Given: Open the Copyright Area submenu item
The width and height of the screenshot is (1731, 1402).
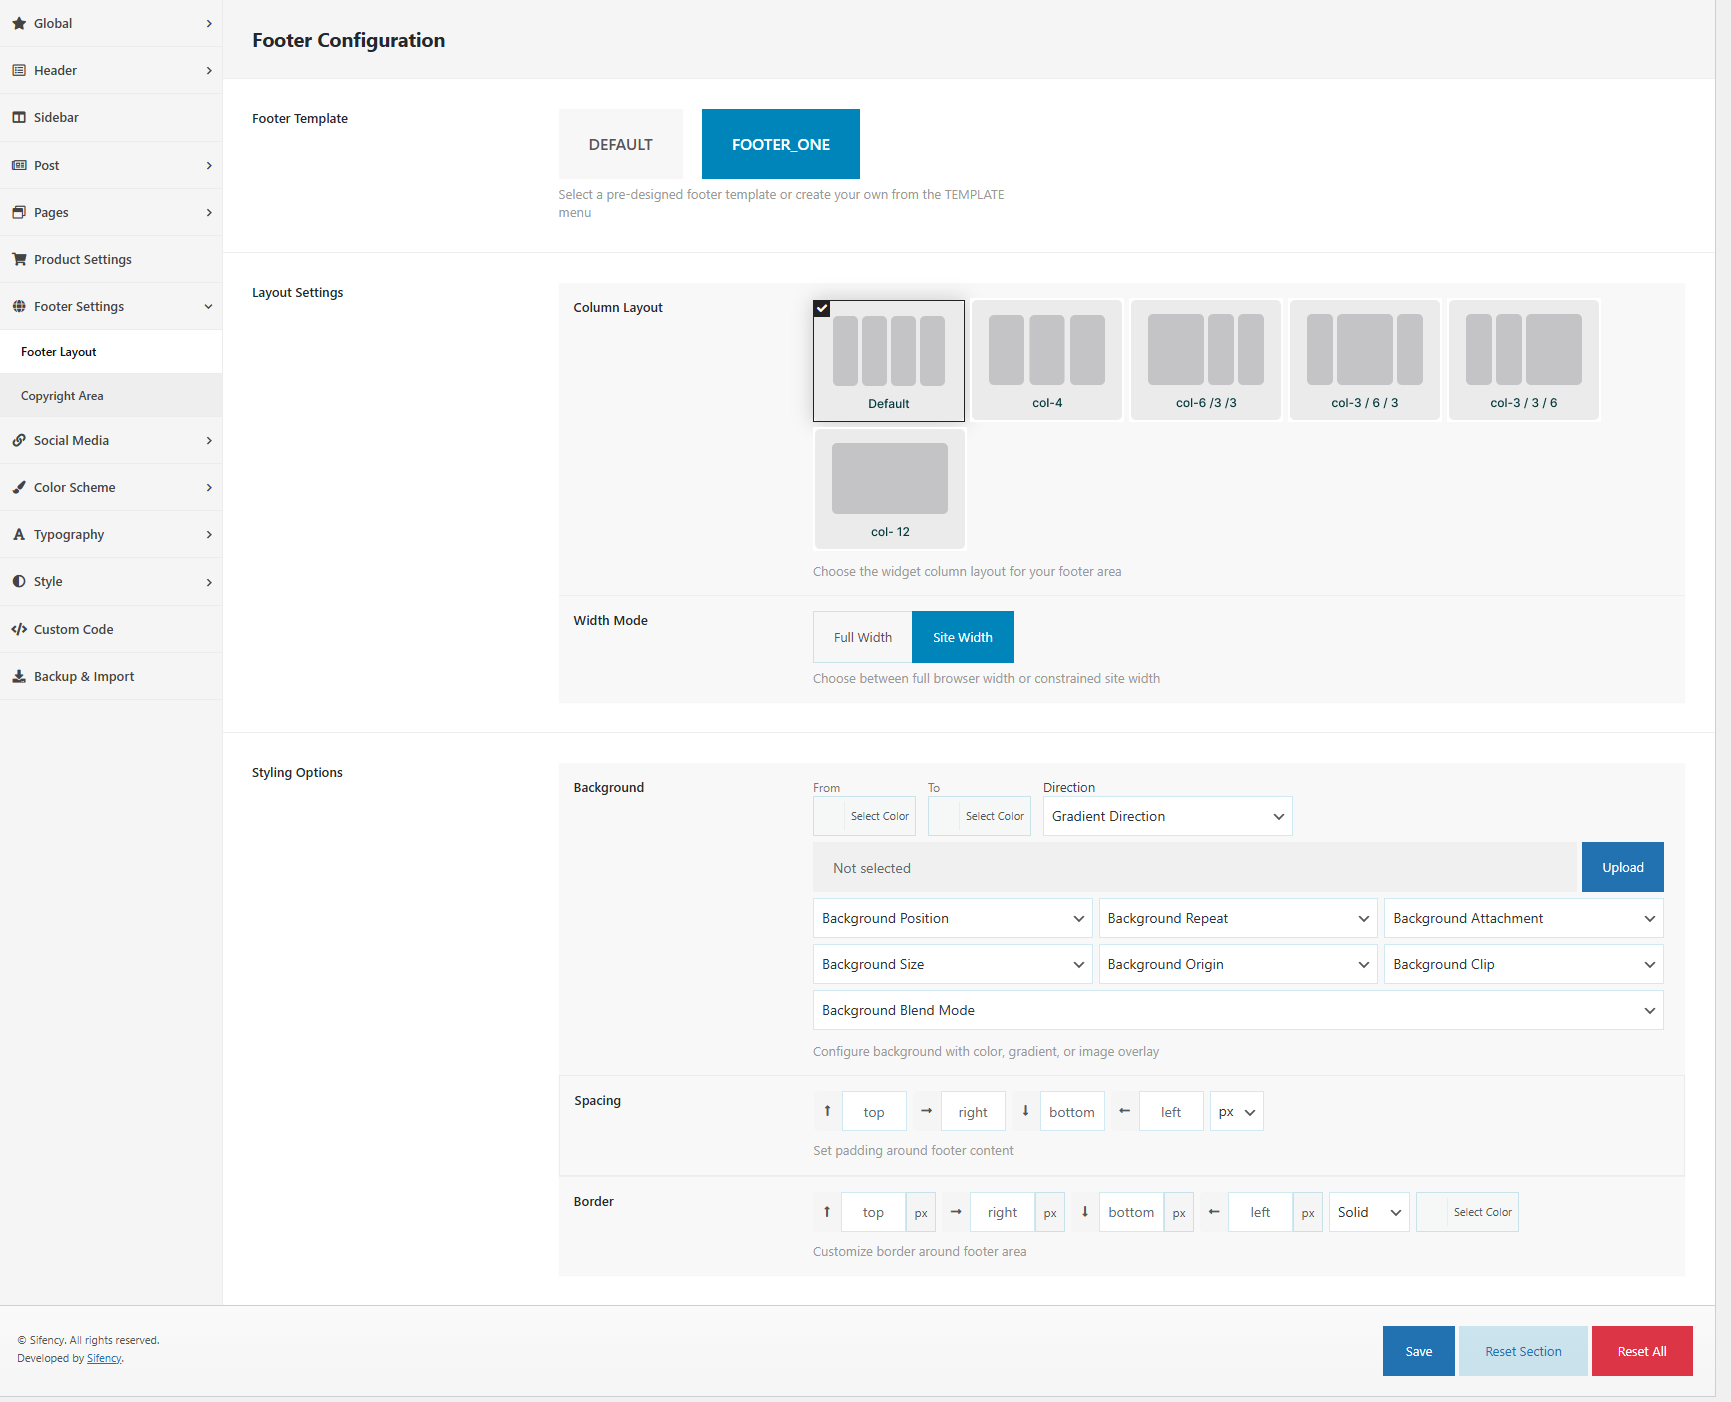Looking at the screenshot, I should pos(62,396).
